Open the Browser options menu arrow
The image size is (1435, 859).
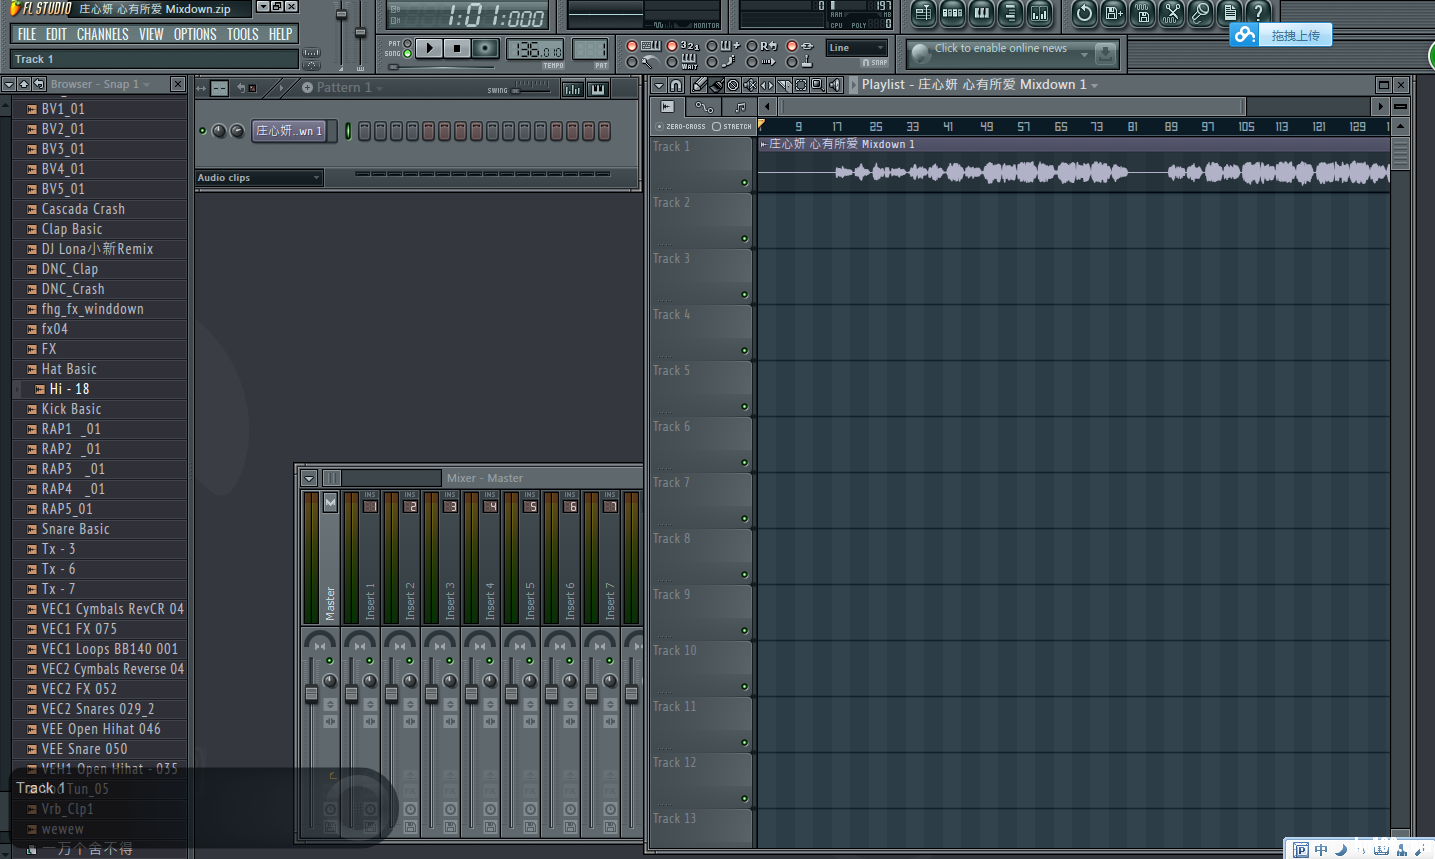pos(8,85)
